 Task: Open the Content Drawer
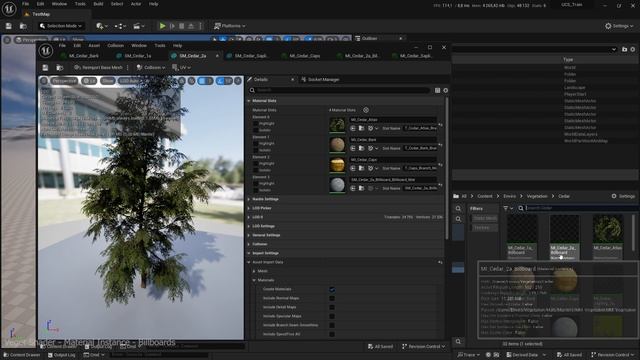[22, 355]
